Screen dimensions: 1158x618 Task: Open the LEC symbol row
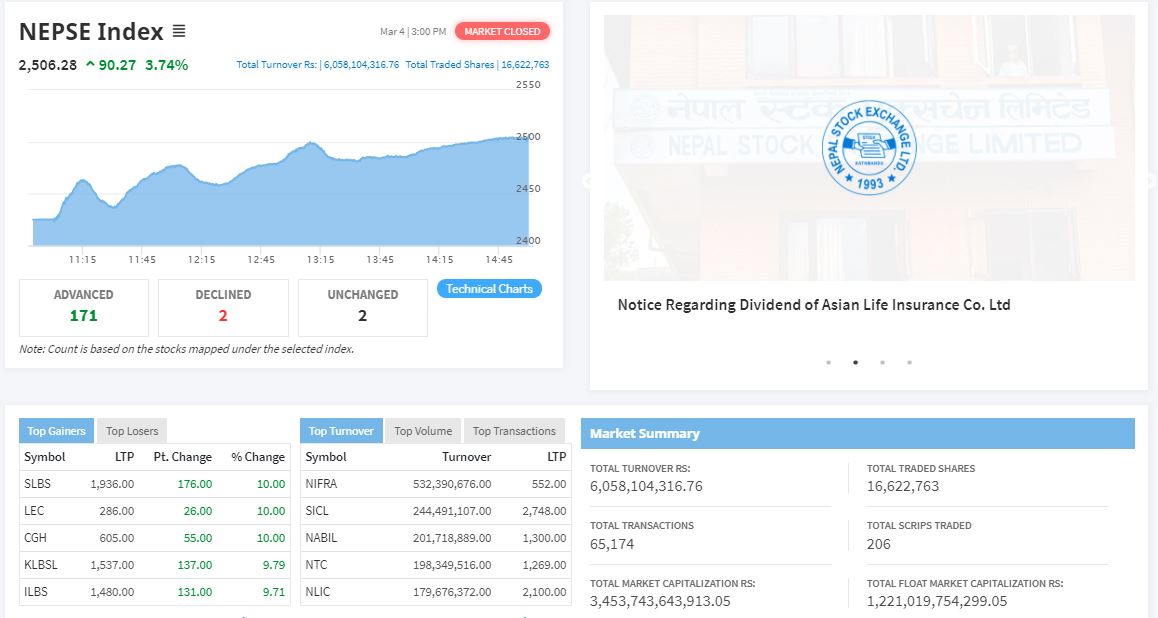[34, 511]
